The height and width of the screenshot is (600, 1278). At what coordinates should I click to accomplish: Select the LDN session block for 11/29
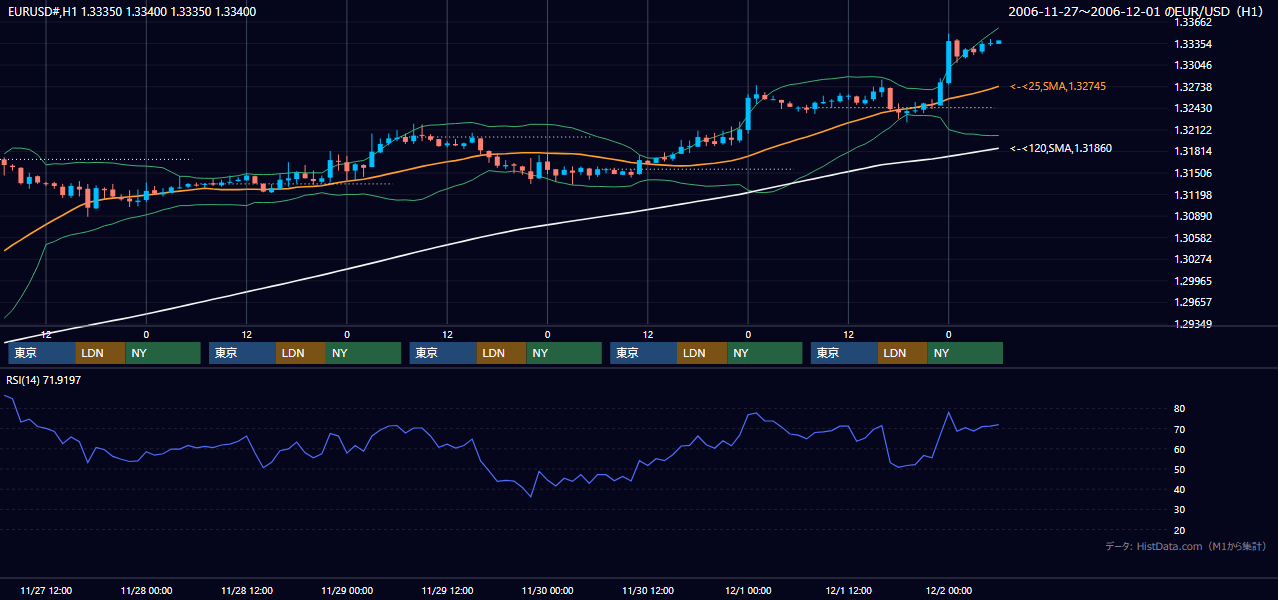(501, 353)
